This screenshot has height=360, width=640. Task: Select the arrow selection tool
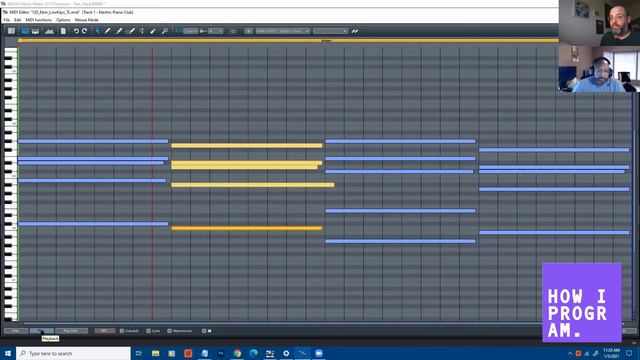(98, 31)
